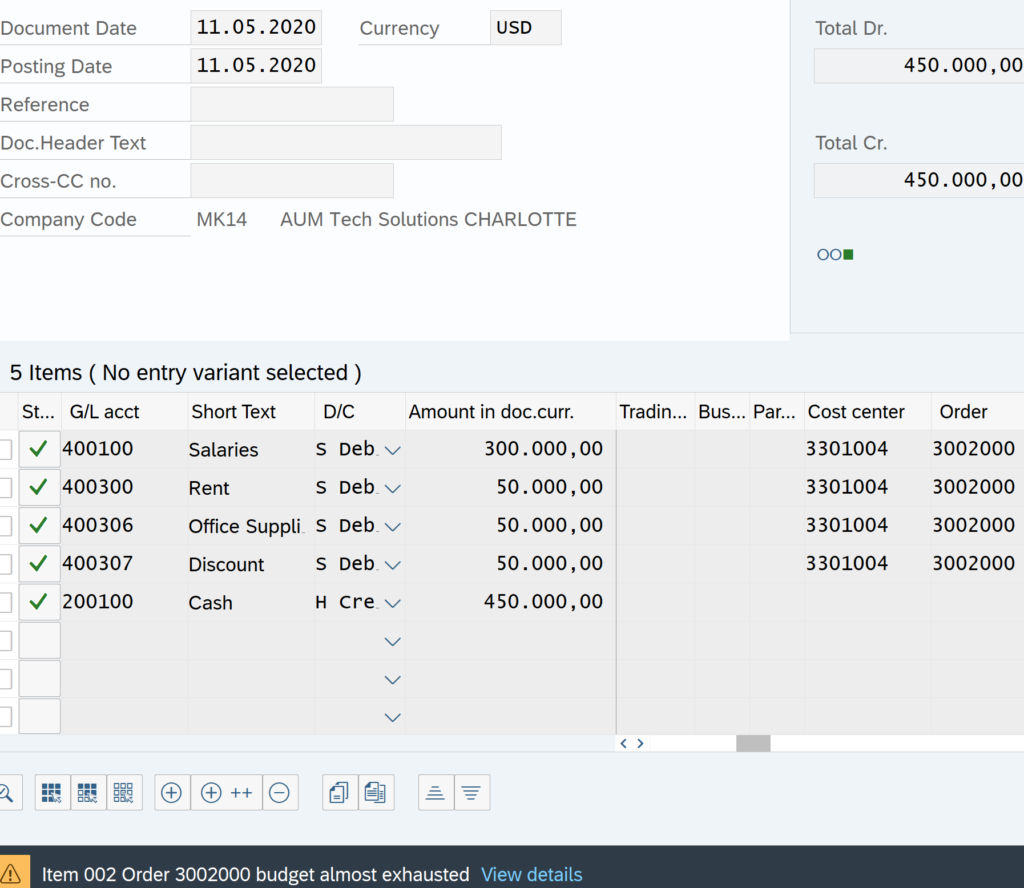Click the Total Cr. amount field
This screenshot has height=888, width=1024.
click(919, 180)
